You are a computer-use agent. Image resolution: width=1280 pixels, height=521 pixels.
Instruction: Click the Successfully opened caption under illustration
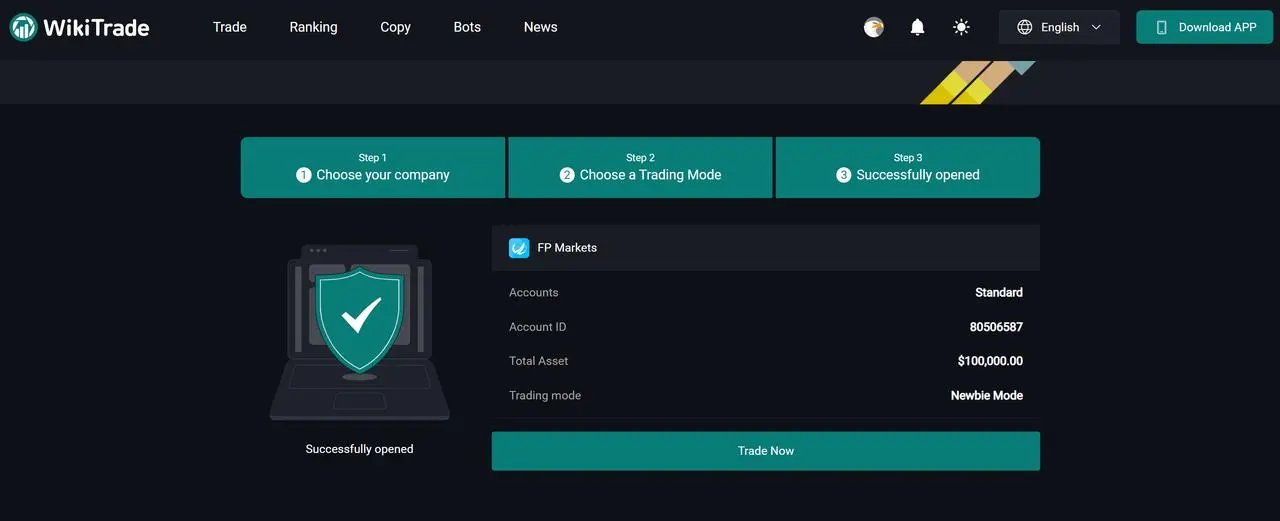[359, 449]
